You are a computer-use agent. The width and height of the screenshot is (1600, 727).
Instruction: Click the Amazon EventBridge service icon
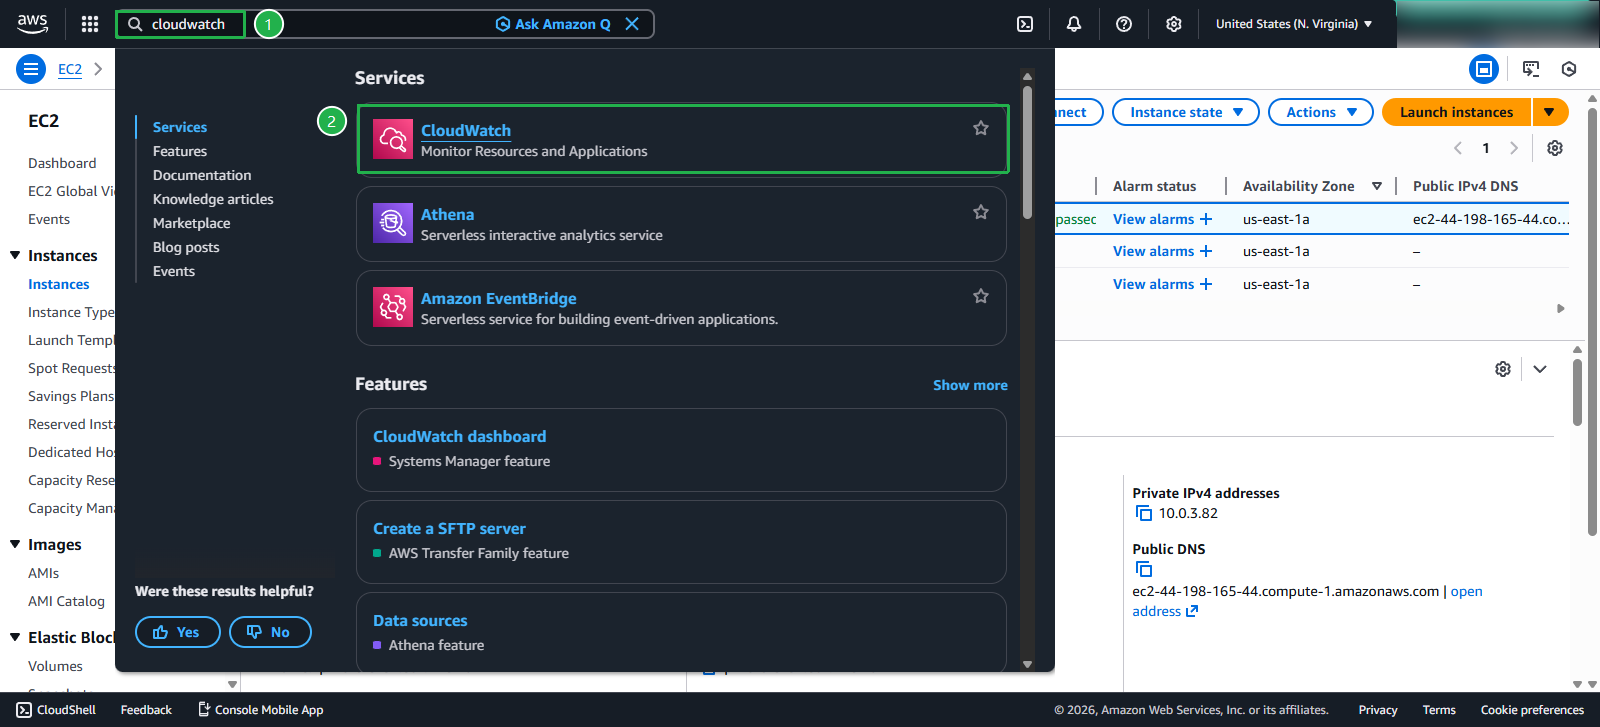[393, 307]
